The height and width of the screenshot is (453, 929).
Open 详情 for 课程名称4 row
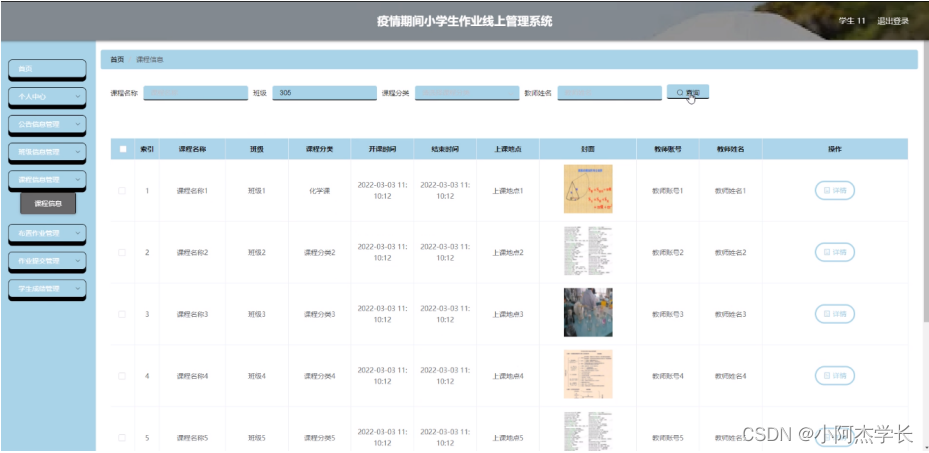click(x=835, y=376)
